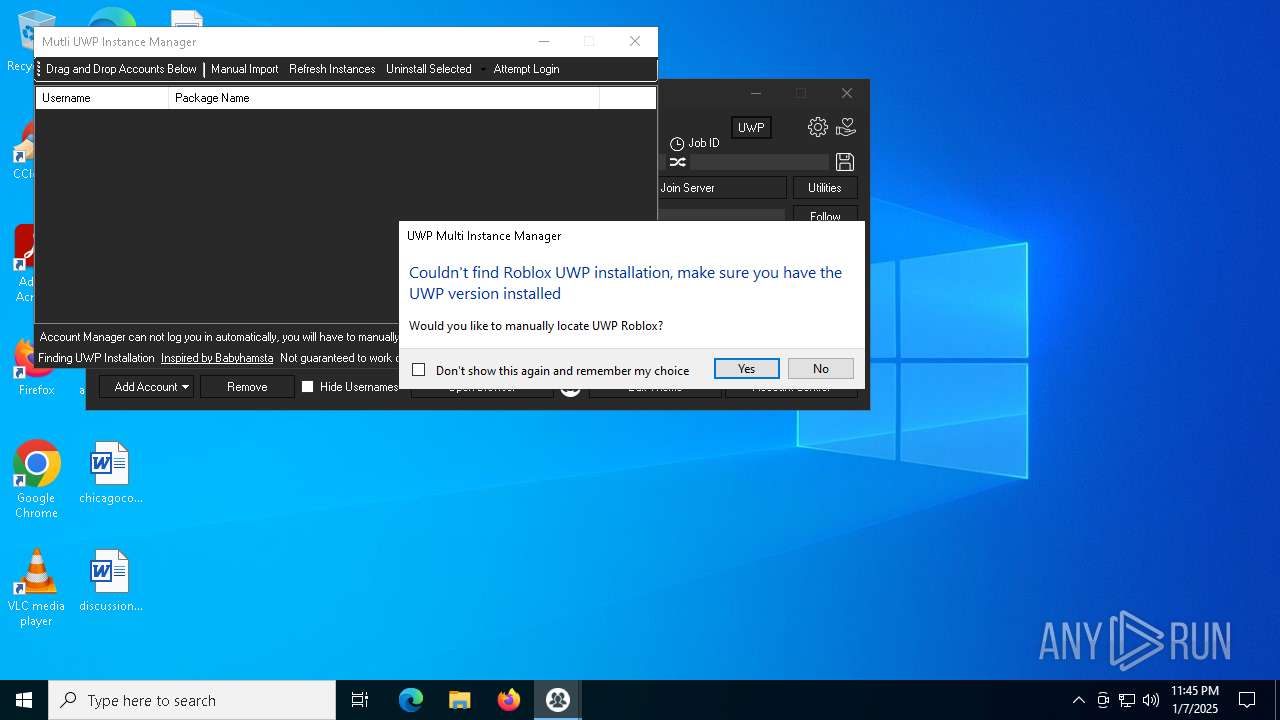Open settings gear in Account Manager

coord(818,127)
